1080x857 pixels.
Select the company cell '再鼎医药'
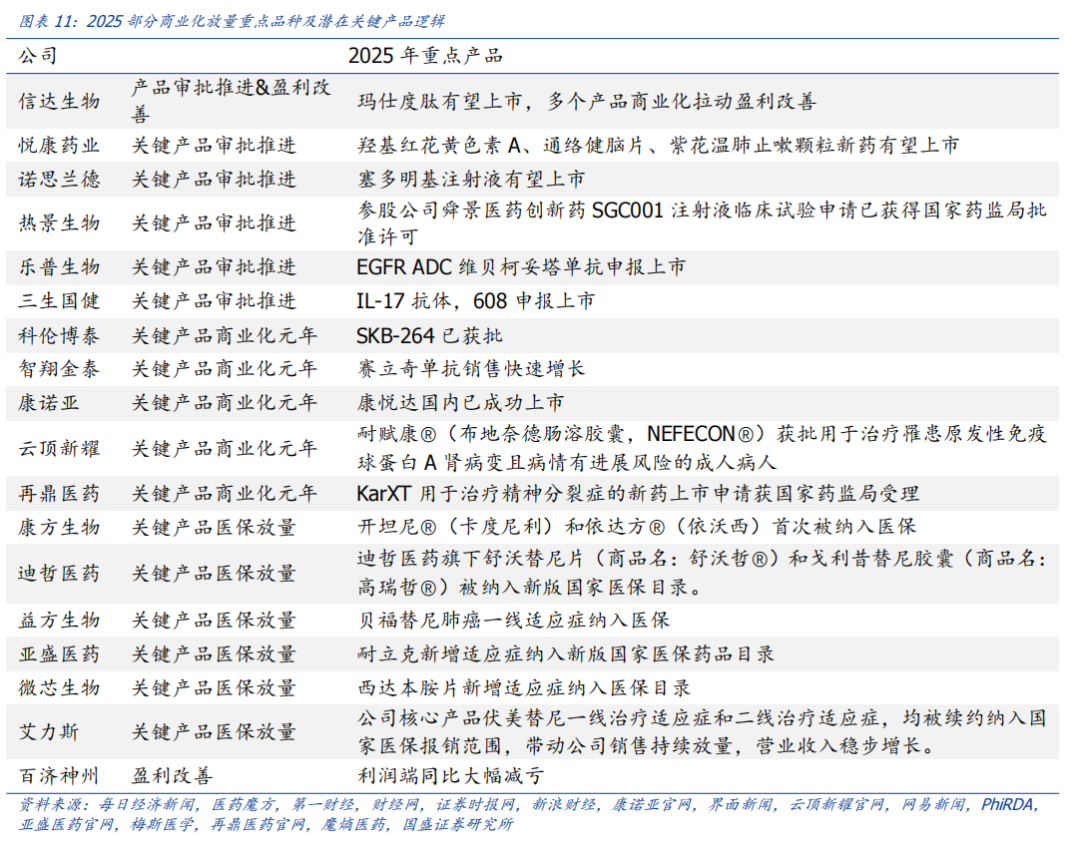59,494
